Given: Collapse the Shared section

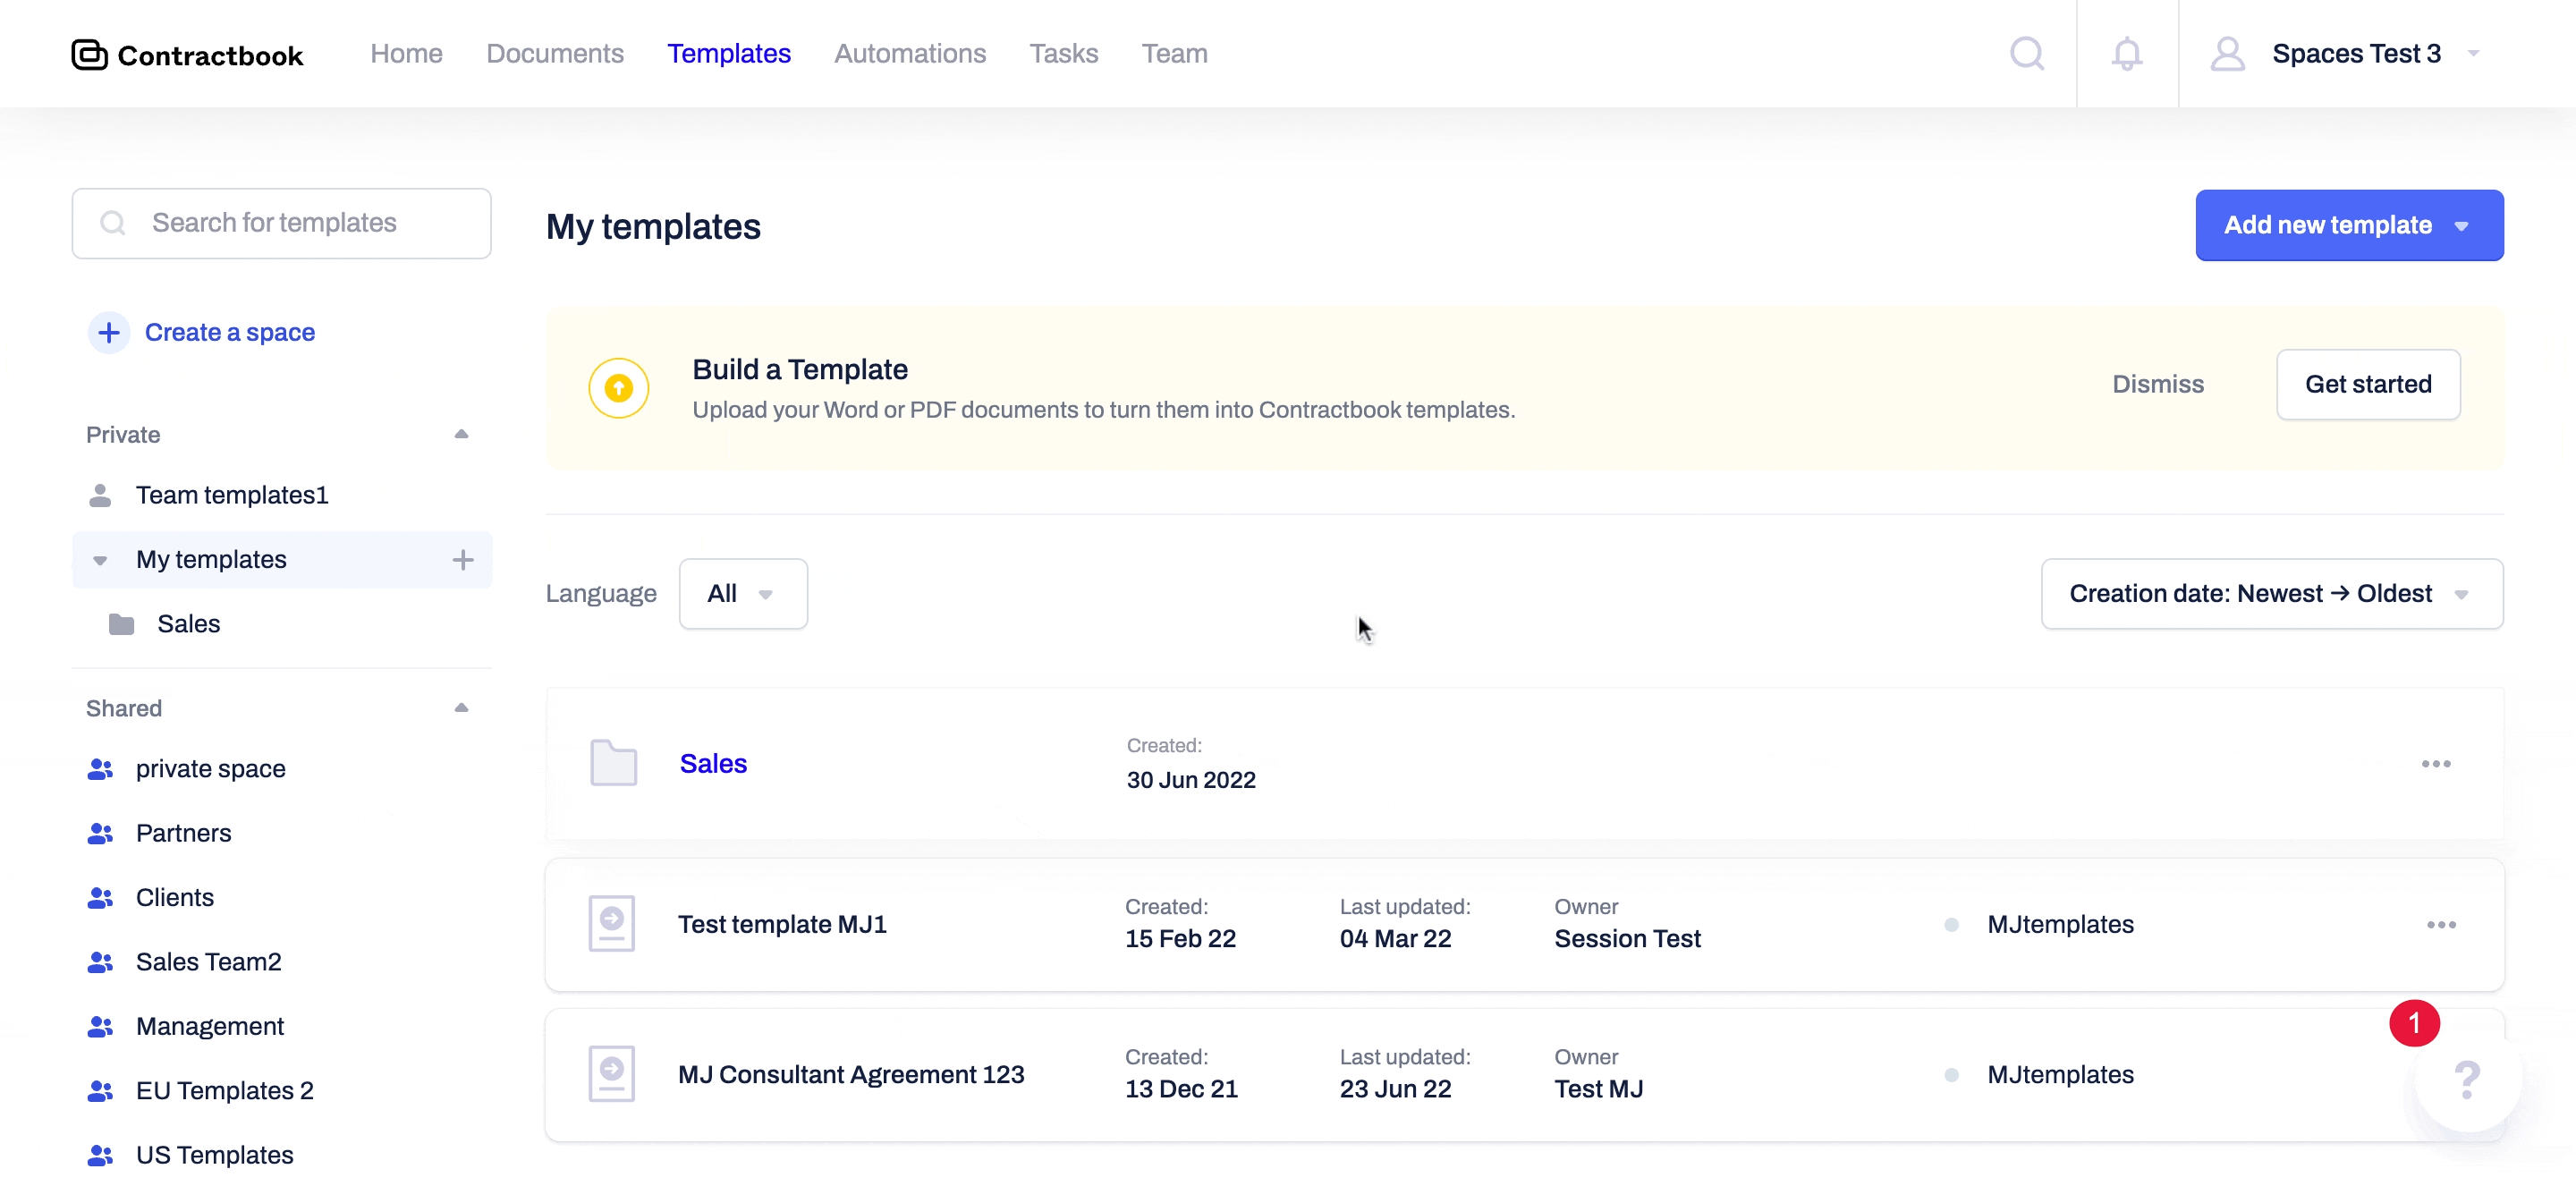Looking at the screenshot, I should (x=461, y=708).
